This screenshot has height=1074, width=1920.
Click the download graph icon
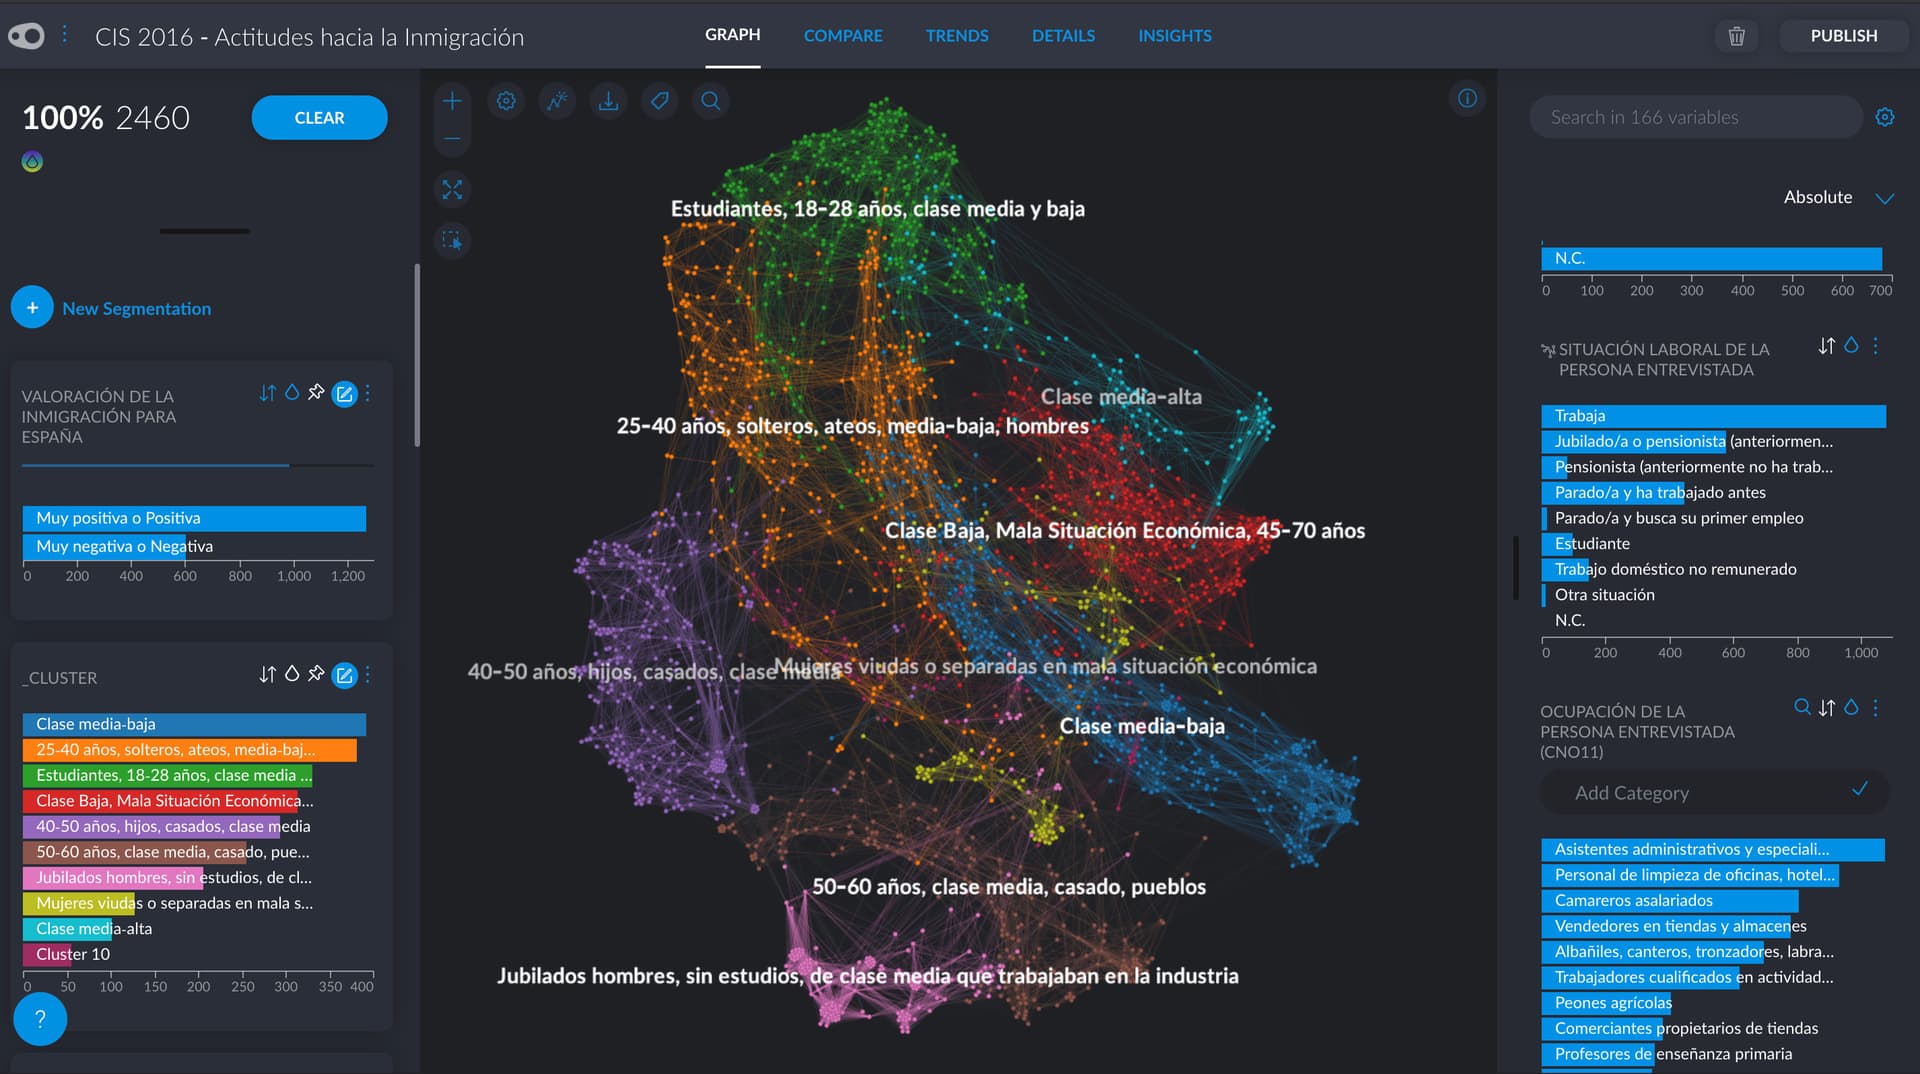(x=608, y=101)
